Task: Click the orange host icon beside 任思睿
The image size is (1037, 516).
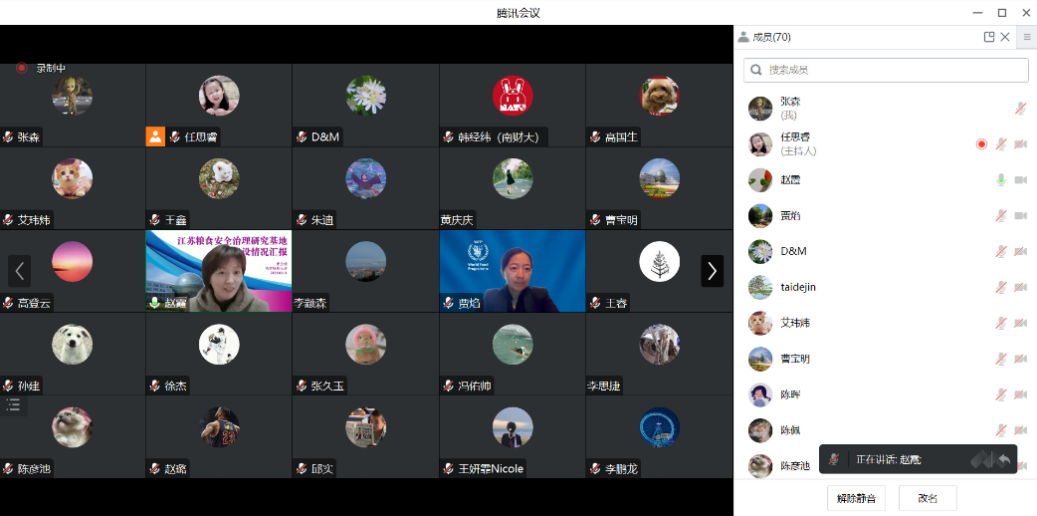Action: pos(155,137)
